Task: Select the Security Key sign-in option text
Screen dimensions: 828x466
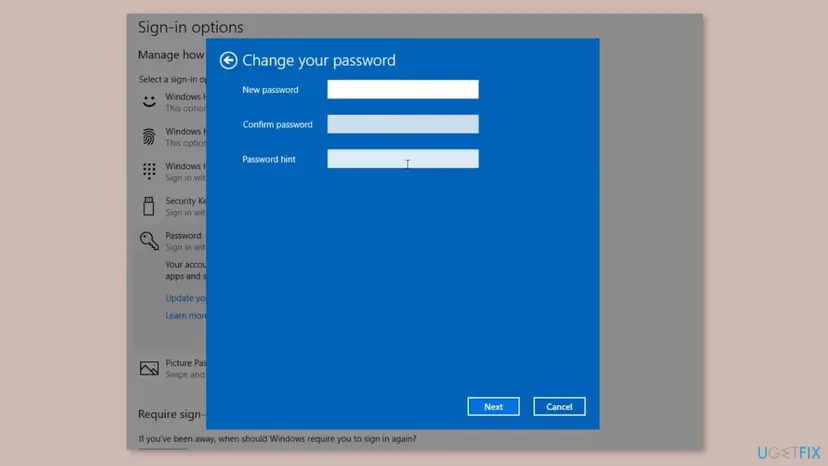Action: pyautogui.click(x=185, y=201)
